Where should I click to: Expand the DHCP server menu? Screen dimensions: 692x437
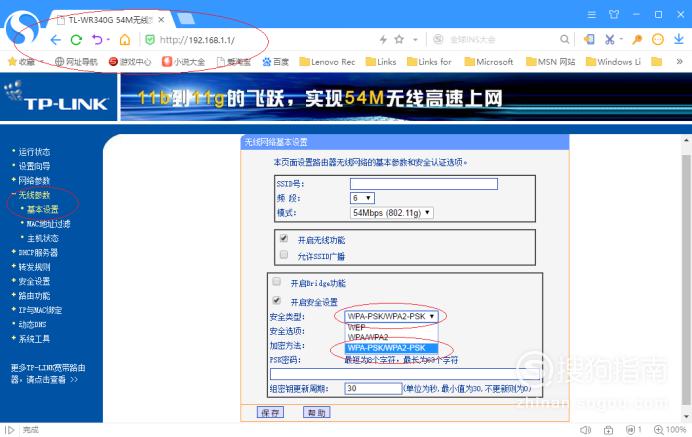tap(38, 252)
